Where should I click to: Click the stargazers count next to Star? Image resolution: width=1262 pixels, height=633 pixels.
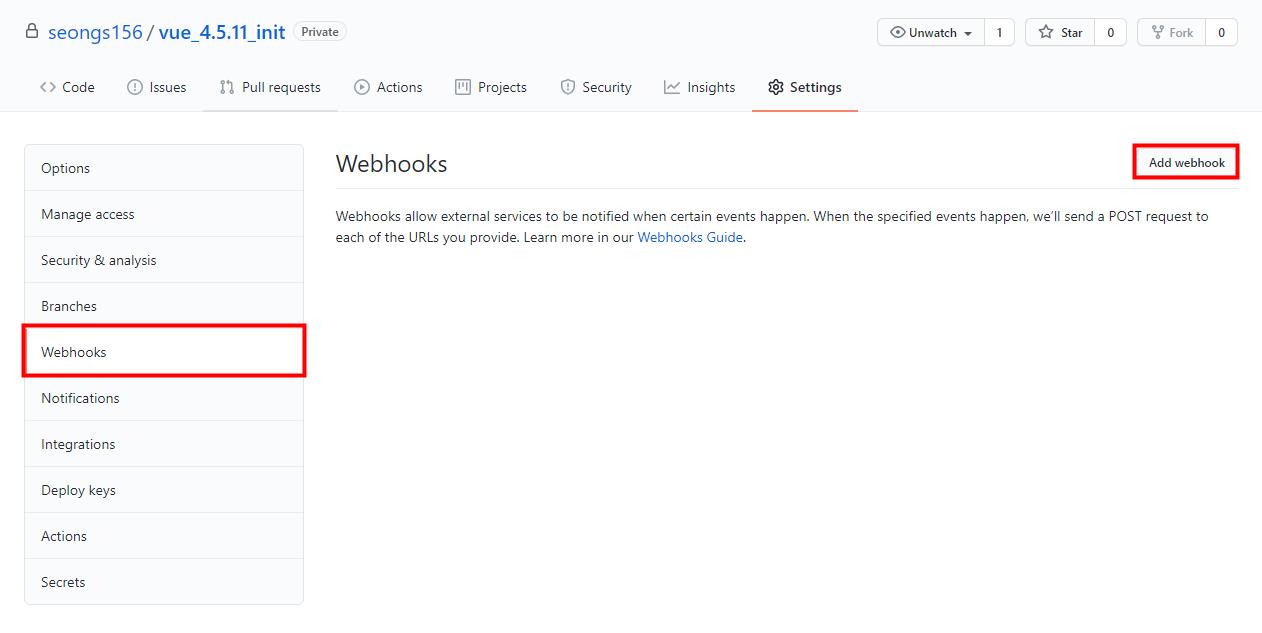1110,32
